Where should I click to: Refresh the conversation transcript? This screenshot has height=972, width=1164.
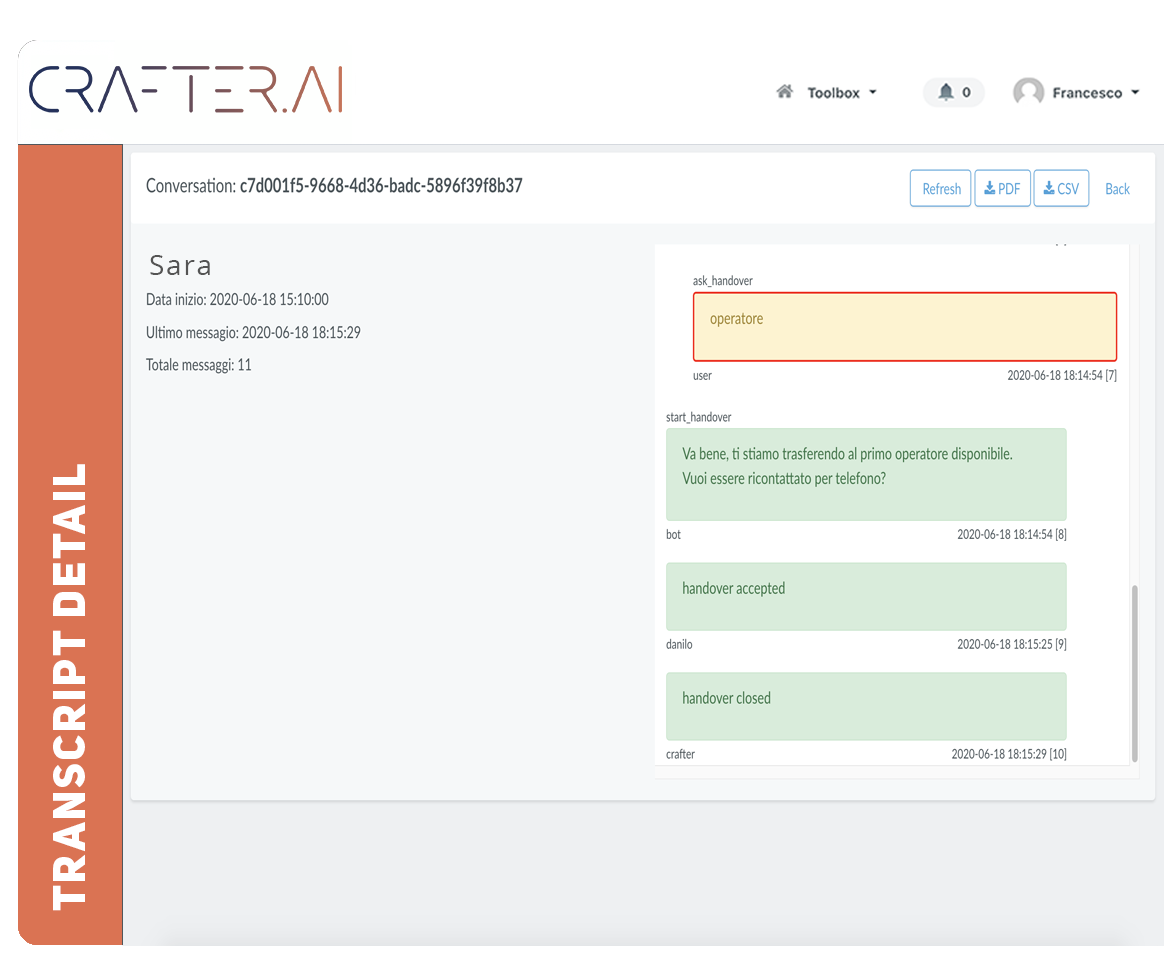(941, 189)
